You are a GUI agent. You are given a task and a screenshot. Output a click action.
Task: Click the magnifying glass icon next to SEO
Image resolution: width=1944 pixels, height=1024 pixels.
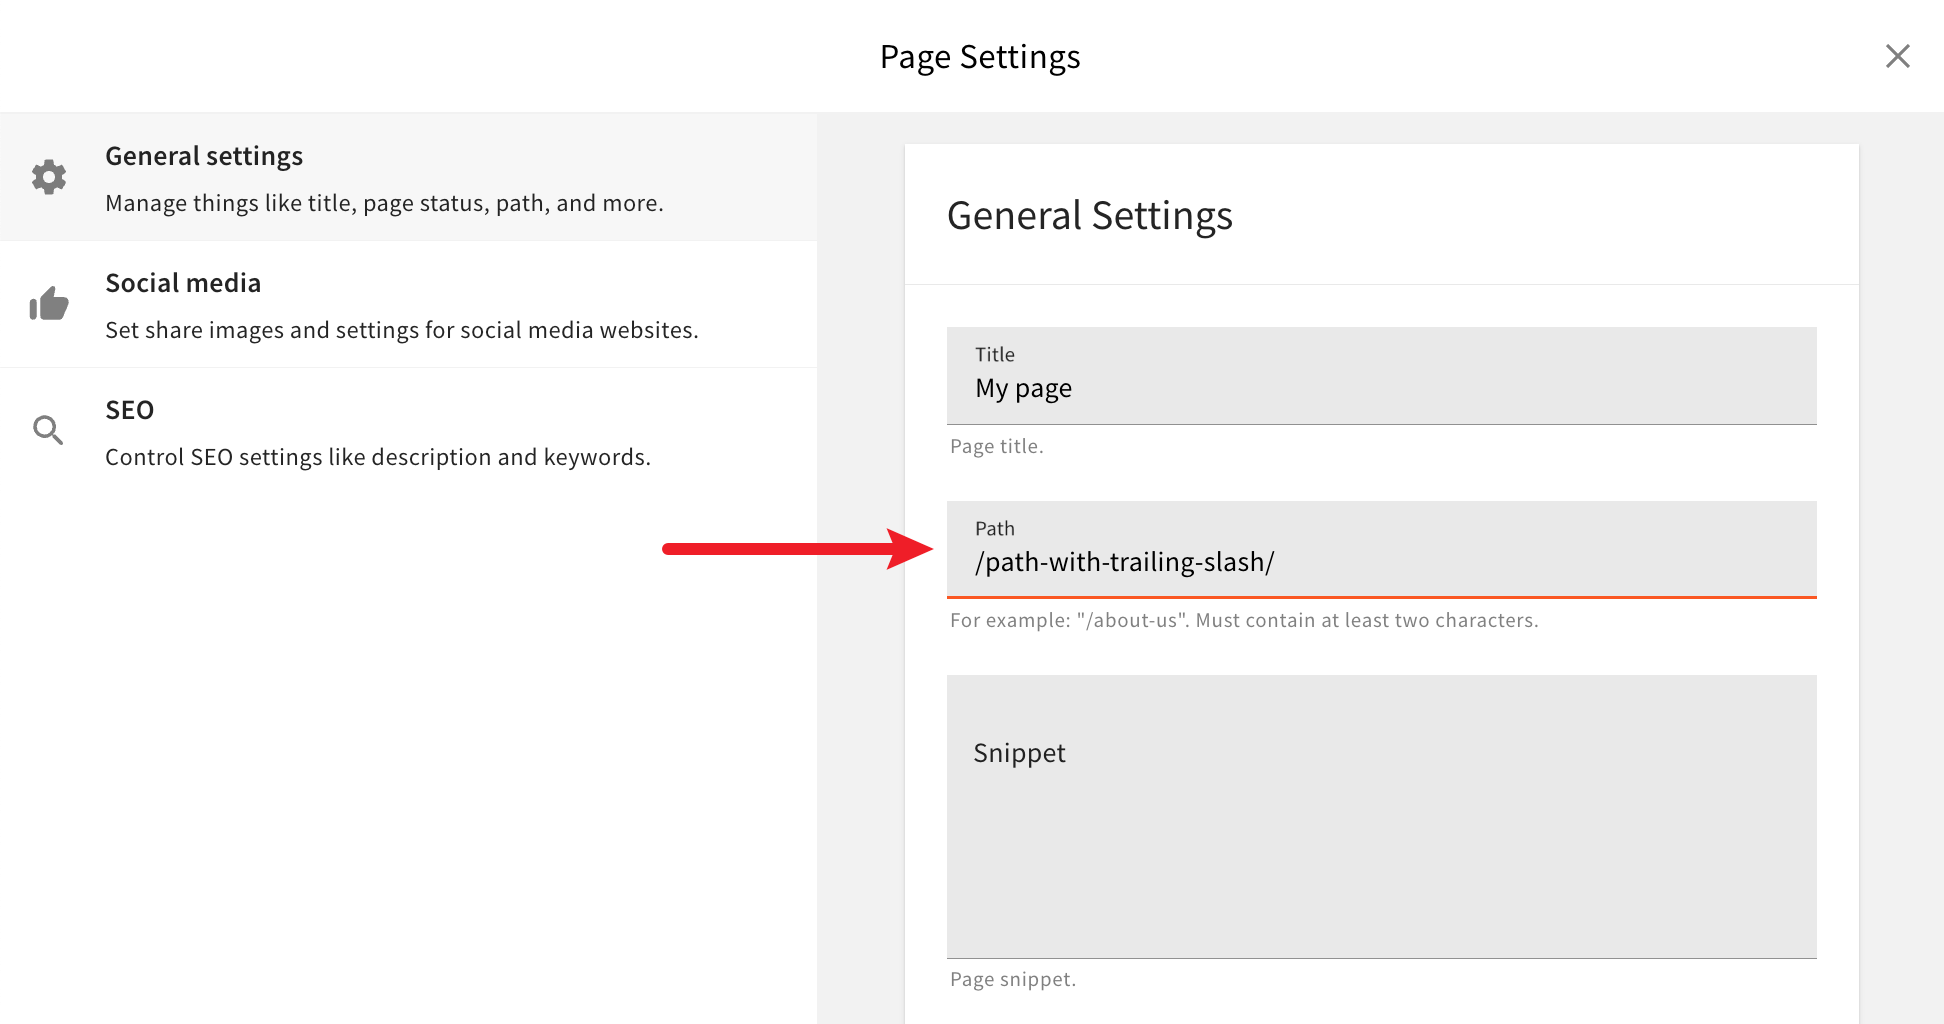coord(48,430)
